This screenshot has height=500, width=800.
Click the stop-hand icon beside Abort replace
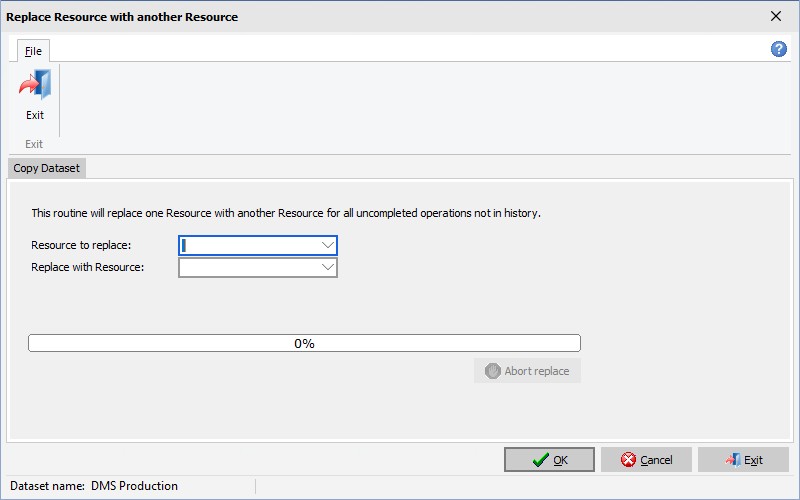(492, 371)
